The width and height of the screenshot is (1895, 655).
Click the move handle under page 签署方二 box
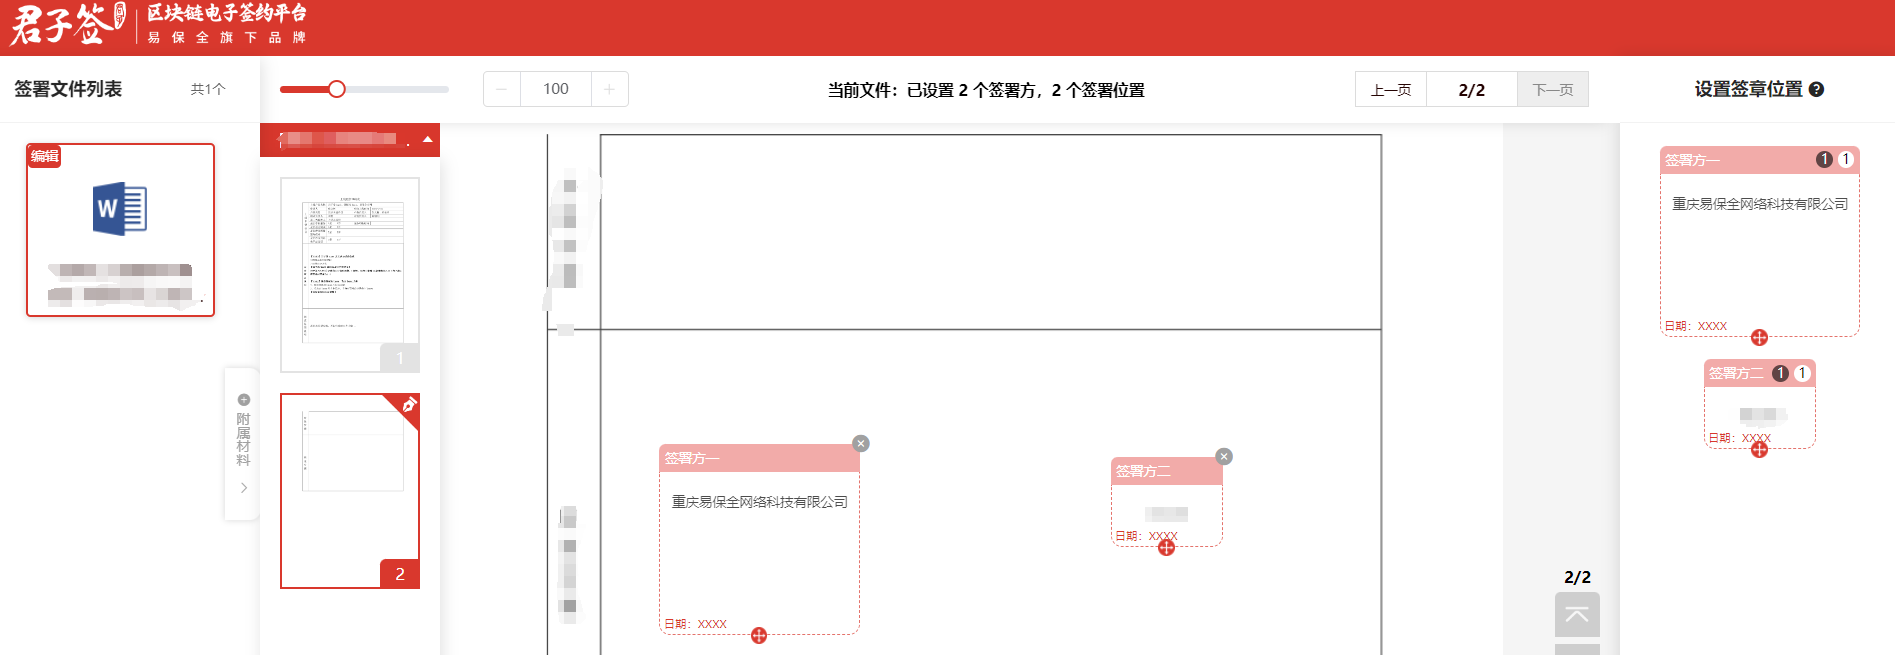[x=1166, y=547]
